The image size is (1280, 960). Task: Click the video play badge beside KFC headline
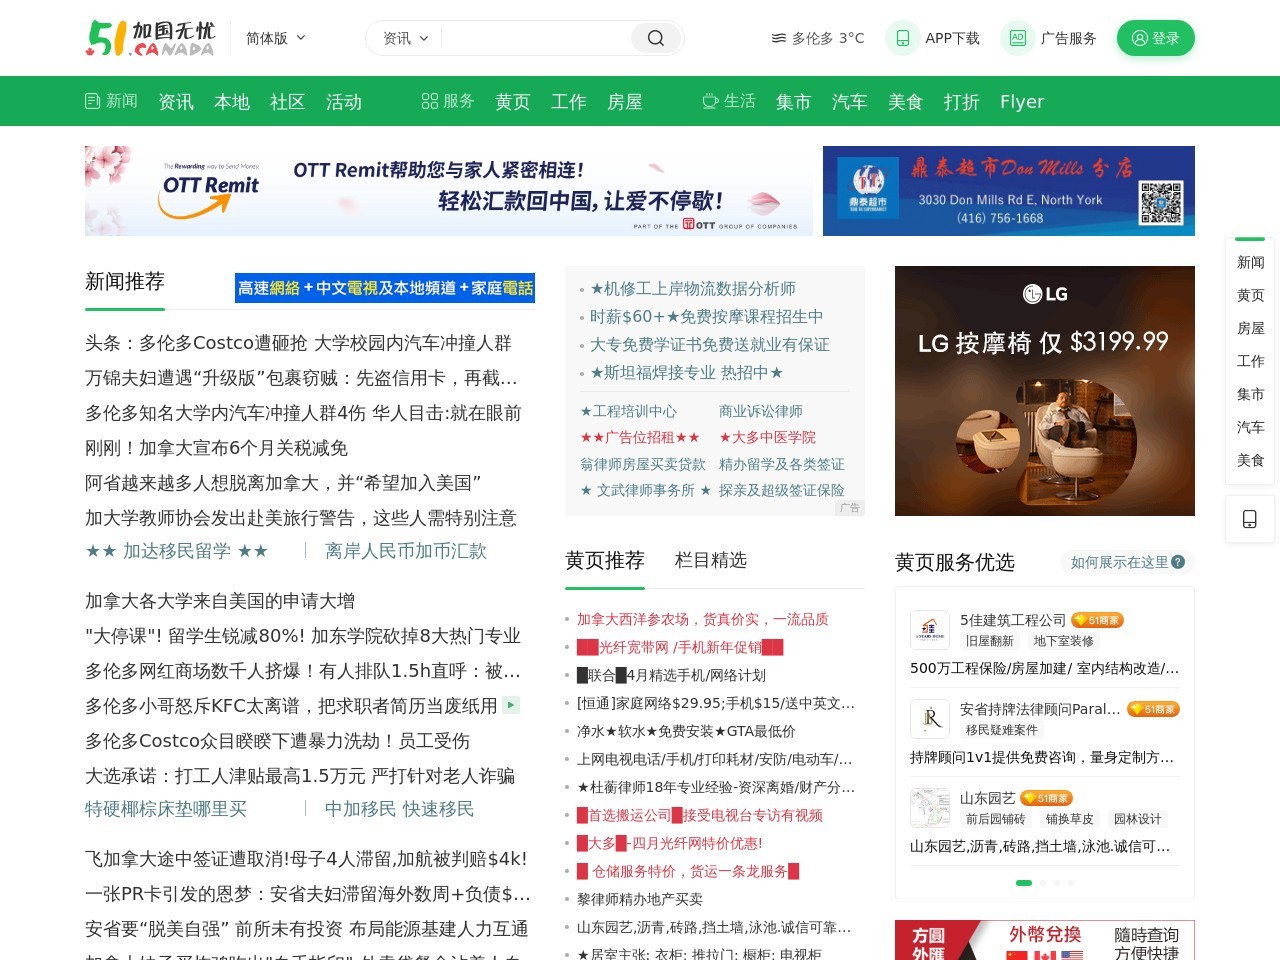(x=511, y=705)
